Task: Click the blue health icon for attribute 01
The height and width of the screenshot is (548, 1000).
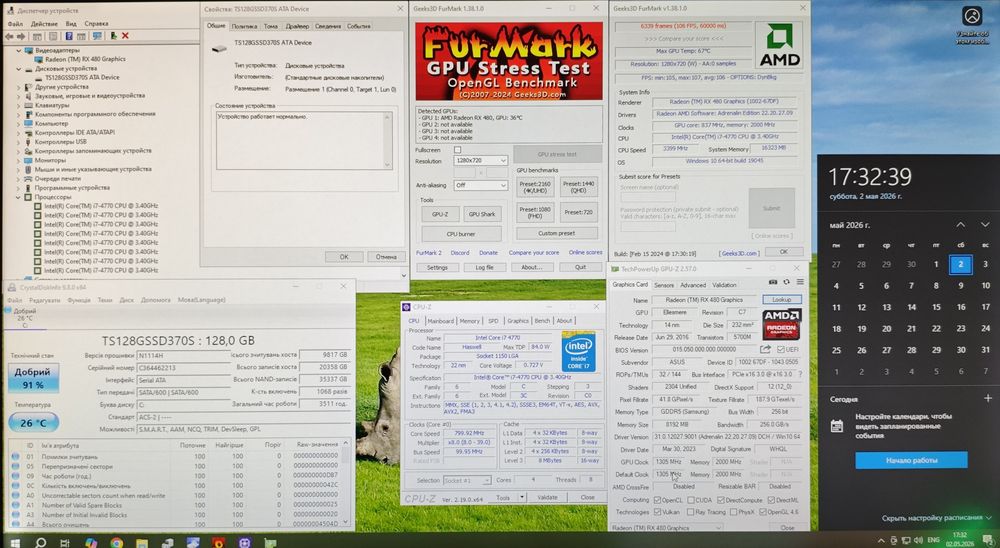Action: pos(15,456)
